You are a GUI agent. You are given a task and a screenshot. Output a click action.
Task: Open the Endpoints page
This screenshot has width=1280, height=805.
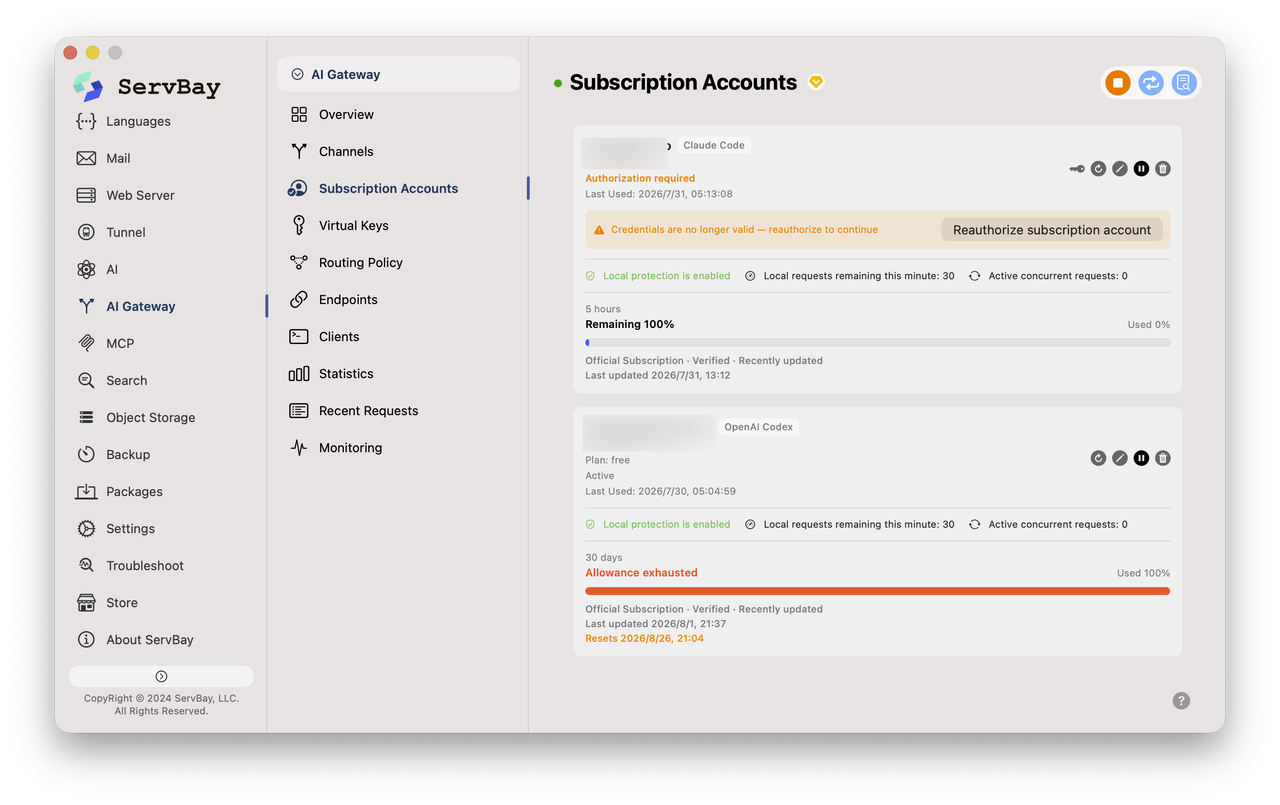[348, 300]
